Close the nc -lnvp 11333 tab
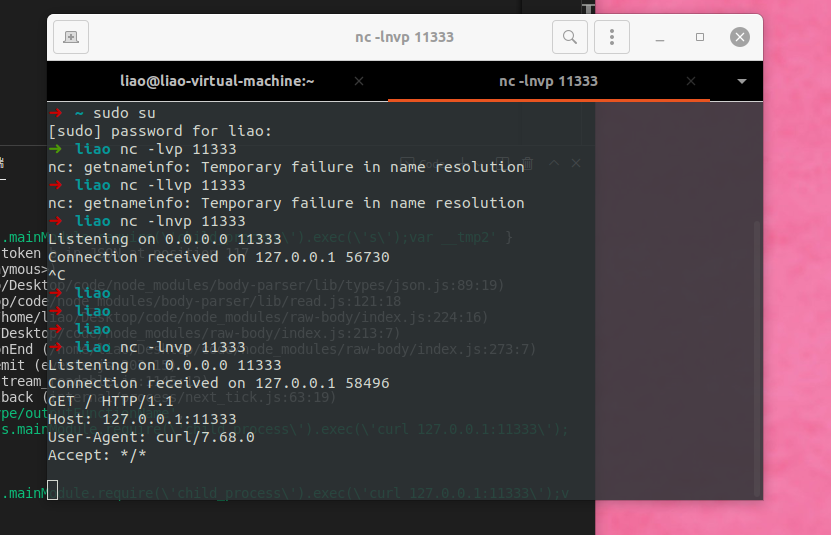This screenshot has height=535, width=831. click(691, 81)
